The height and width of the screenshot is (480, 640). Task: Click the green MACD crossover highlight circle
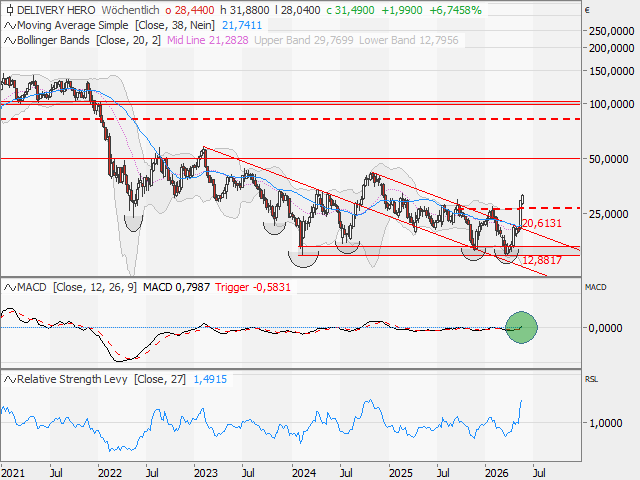click(521, 327)
